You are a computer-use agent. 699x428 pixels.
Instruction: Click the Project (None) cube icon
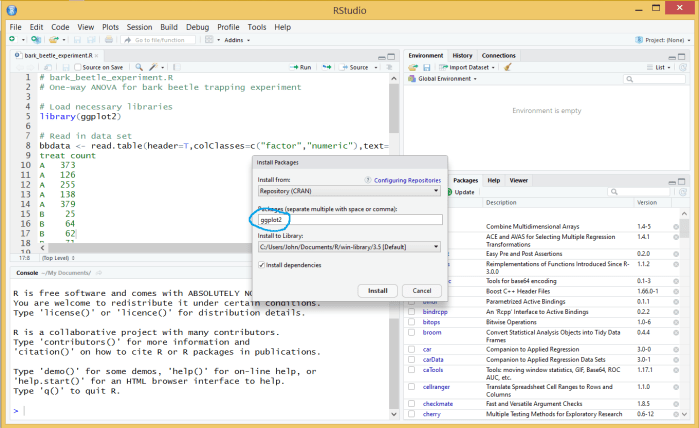[x=639, y=40]
